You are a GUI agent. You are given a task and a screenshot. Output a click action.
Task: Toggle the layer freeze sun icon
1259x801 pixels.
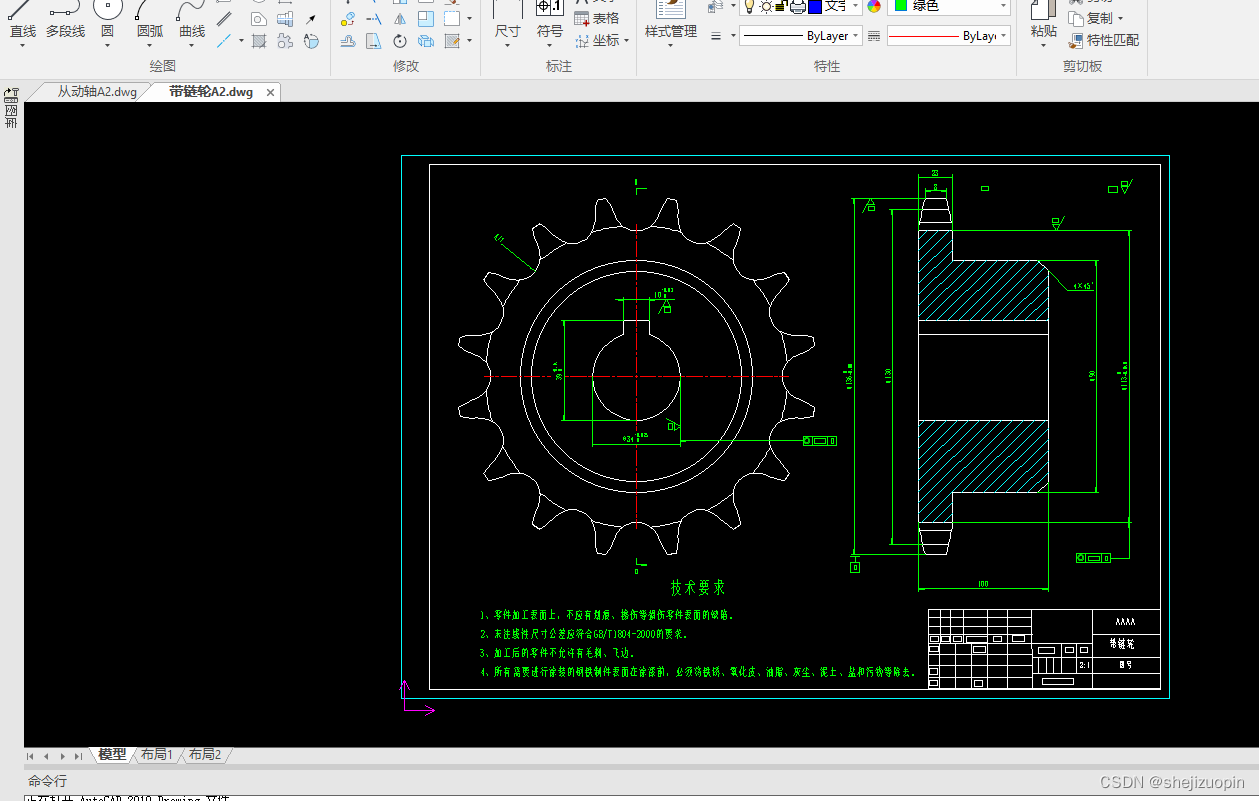[x=767, y=6]
